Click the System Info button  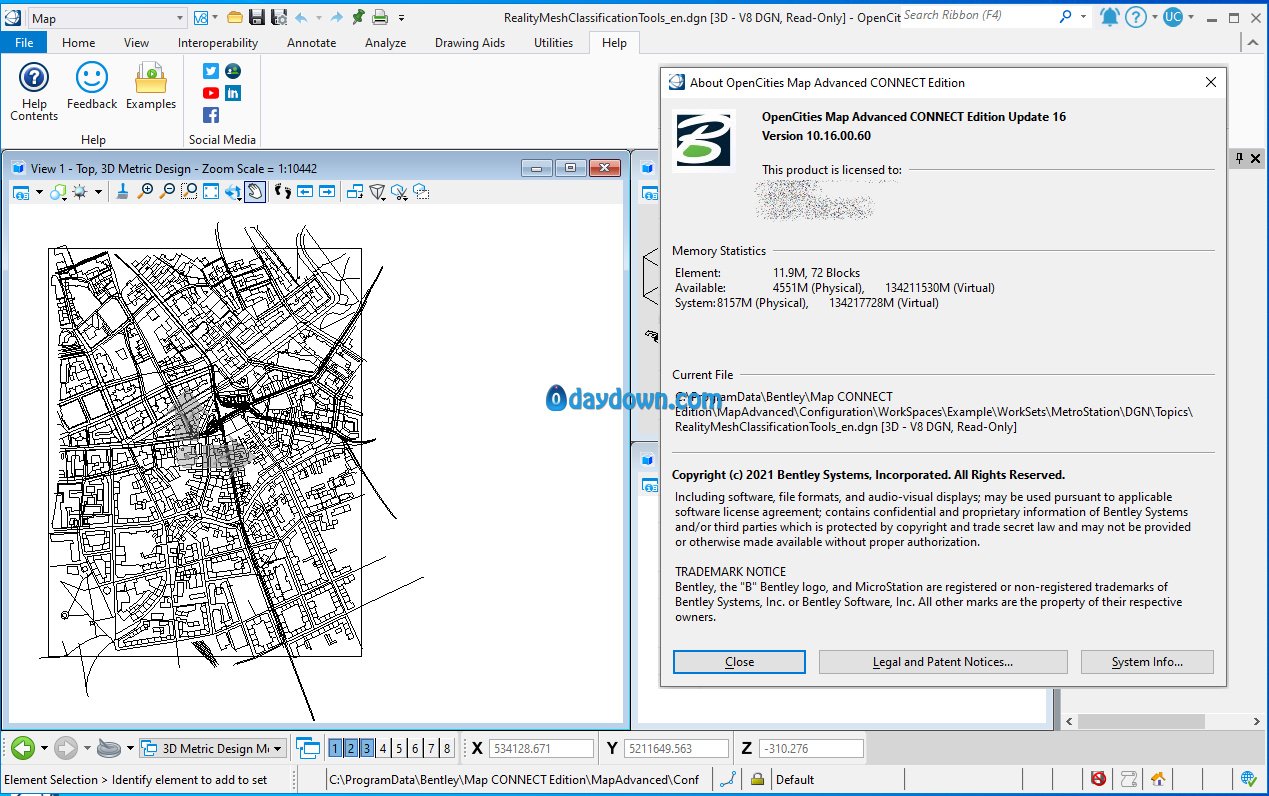[x=1147, y=662]
